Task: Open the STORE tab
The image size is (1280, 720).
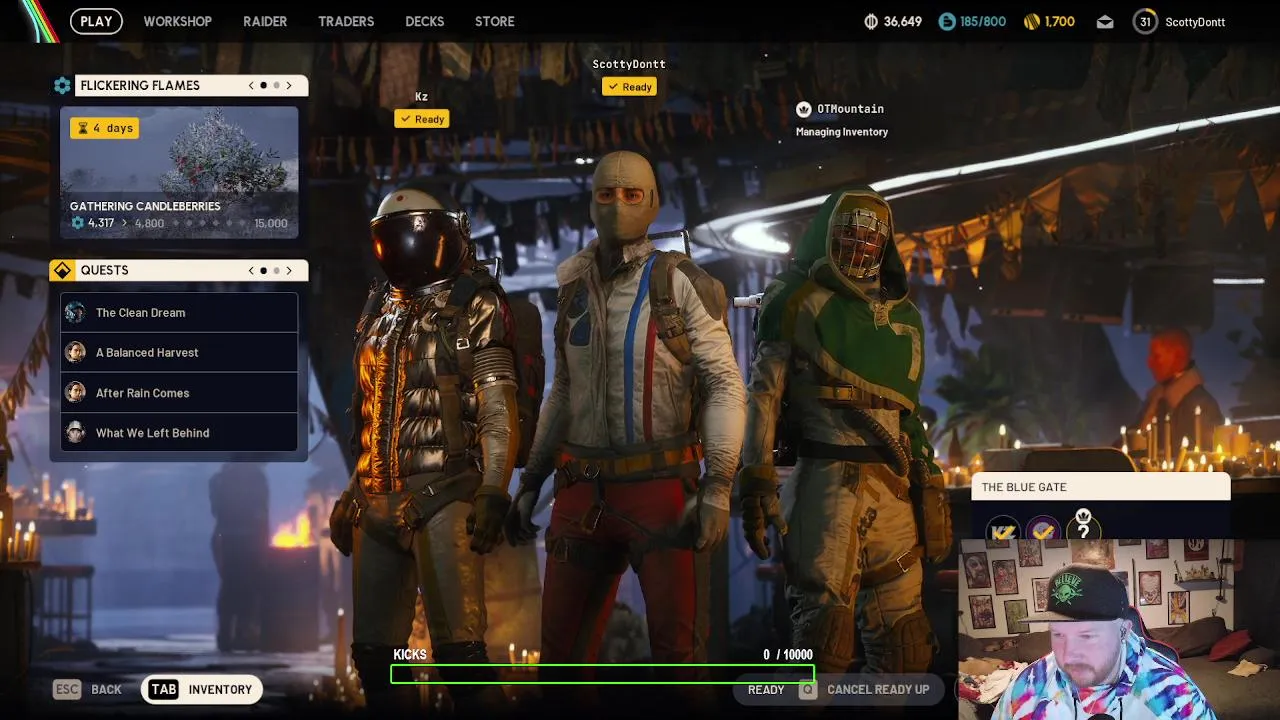Action: (x=494, y=21)
